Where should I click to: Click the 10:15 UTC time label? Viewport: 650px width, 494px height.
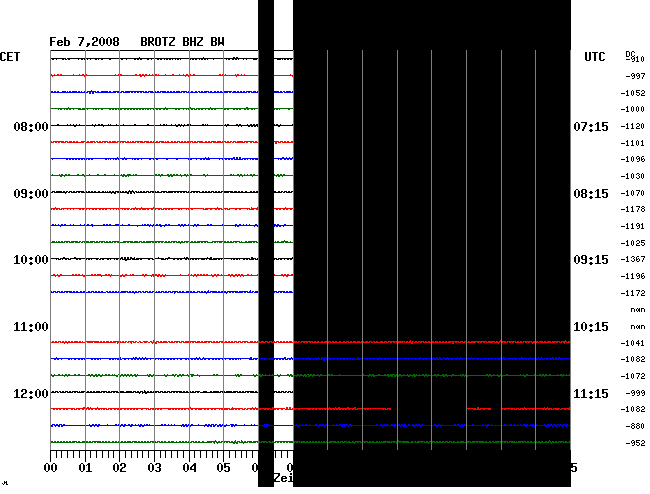tap(592, 327)
